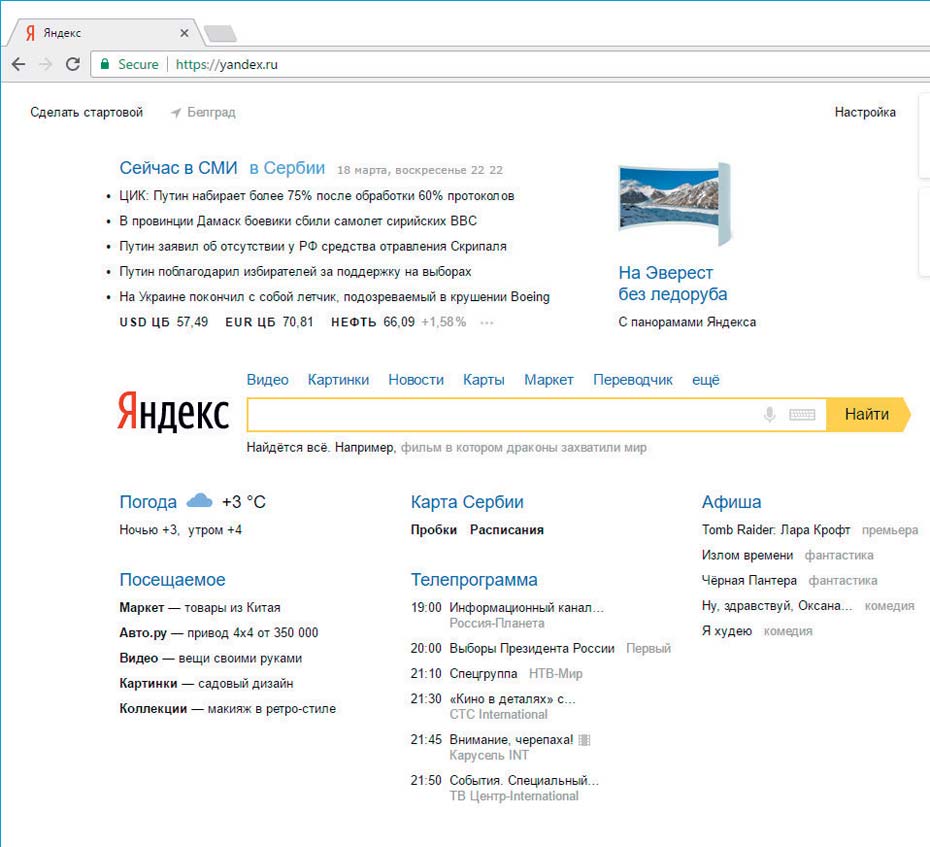Open the Телепрограмма heading

(474, 579)
